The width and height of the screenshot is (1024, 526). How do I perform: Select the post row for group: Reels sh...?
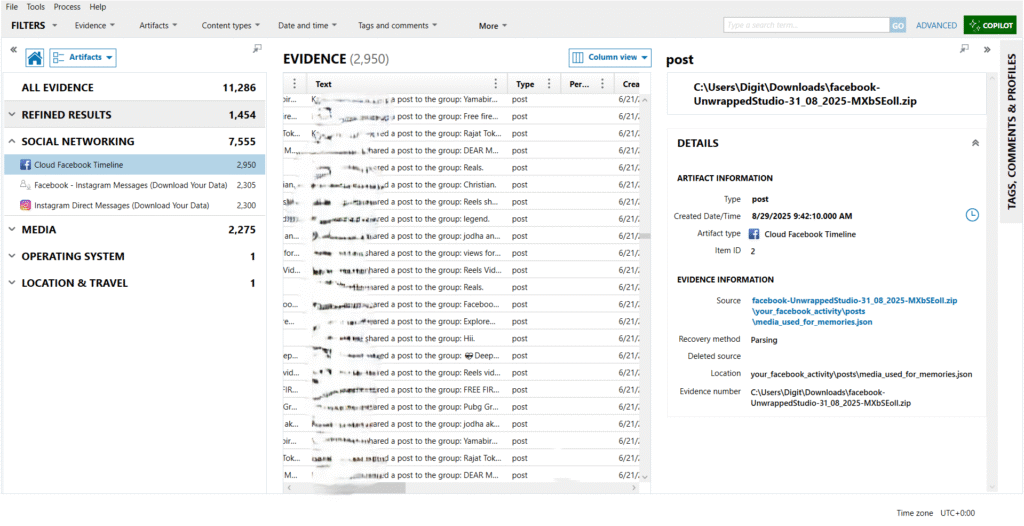click(x=461, y=202)
